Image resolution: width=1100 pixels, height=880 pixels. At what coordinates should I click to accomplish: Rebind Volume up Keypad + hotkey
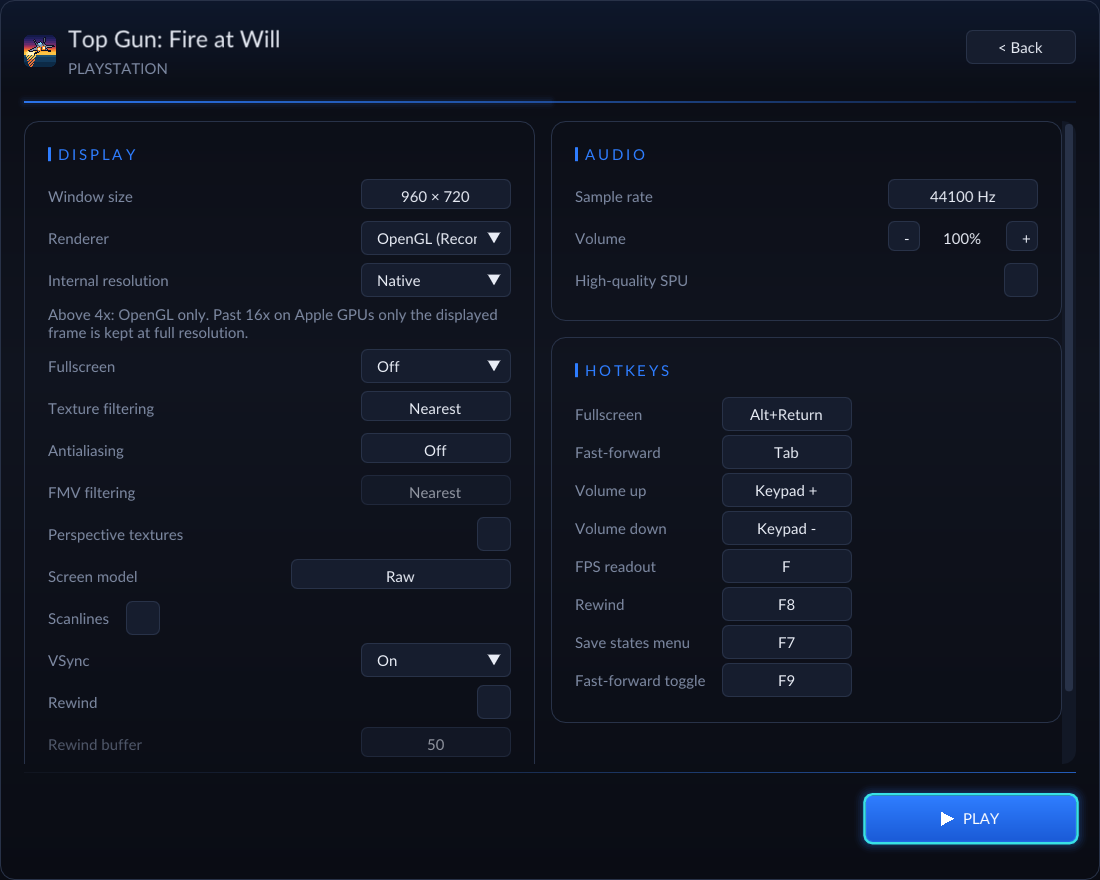(x=786, y=490)
